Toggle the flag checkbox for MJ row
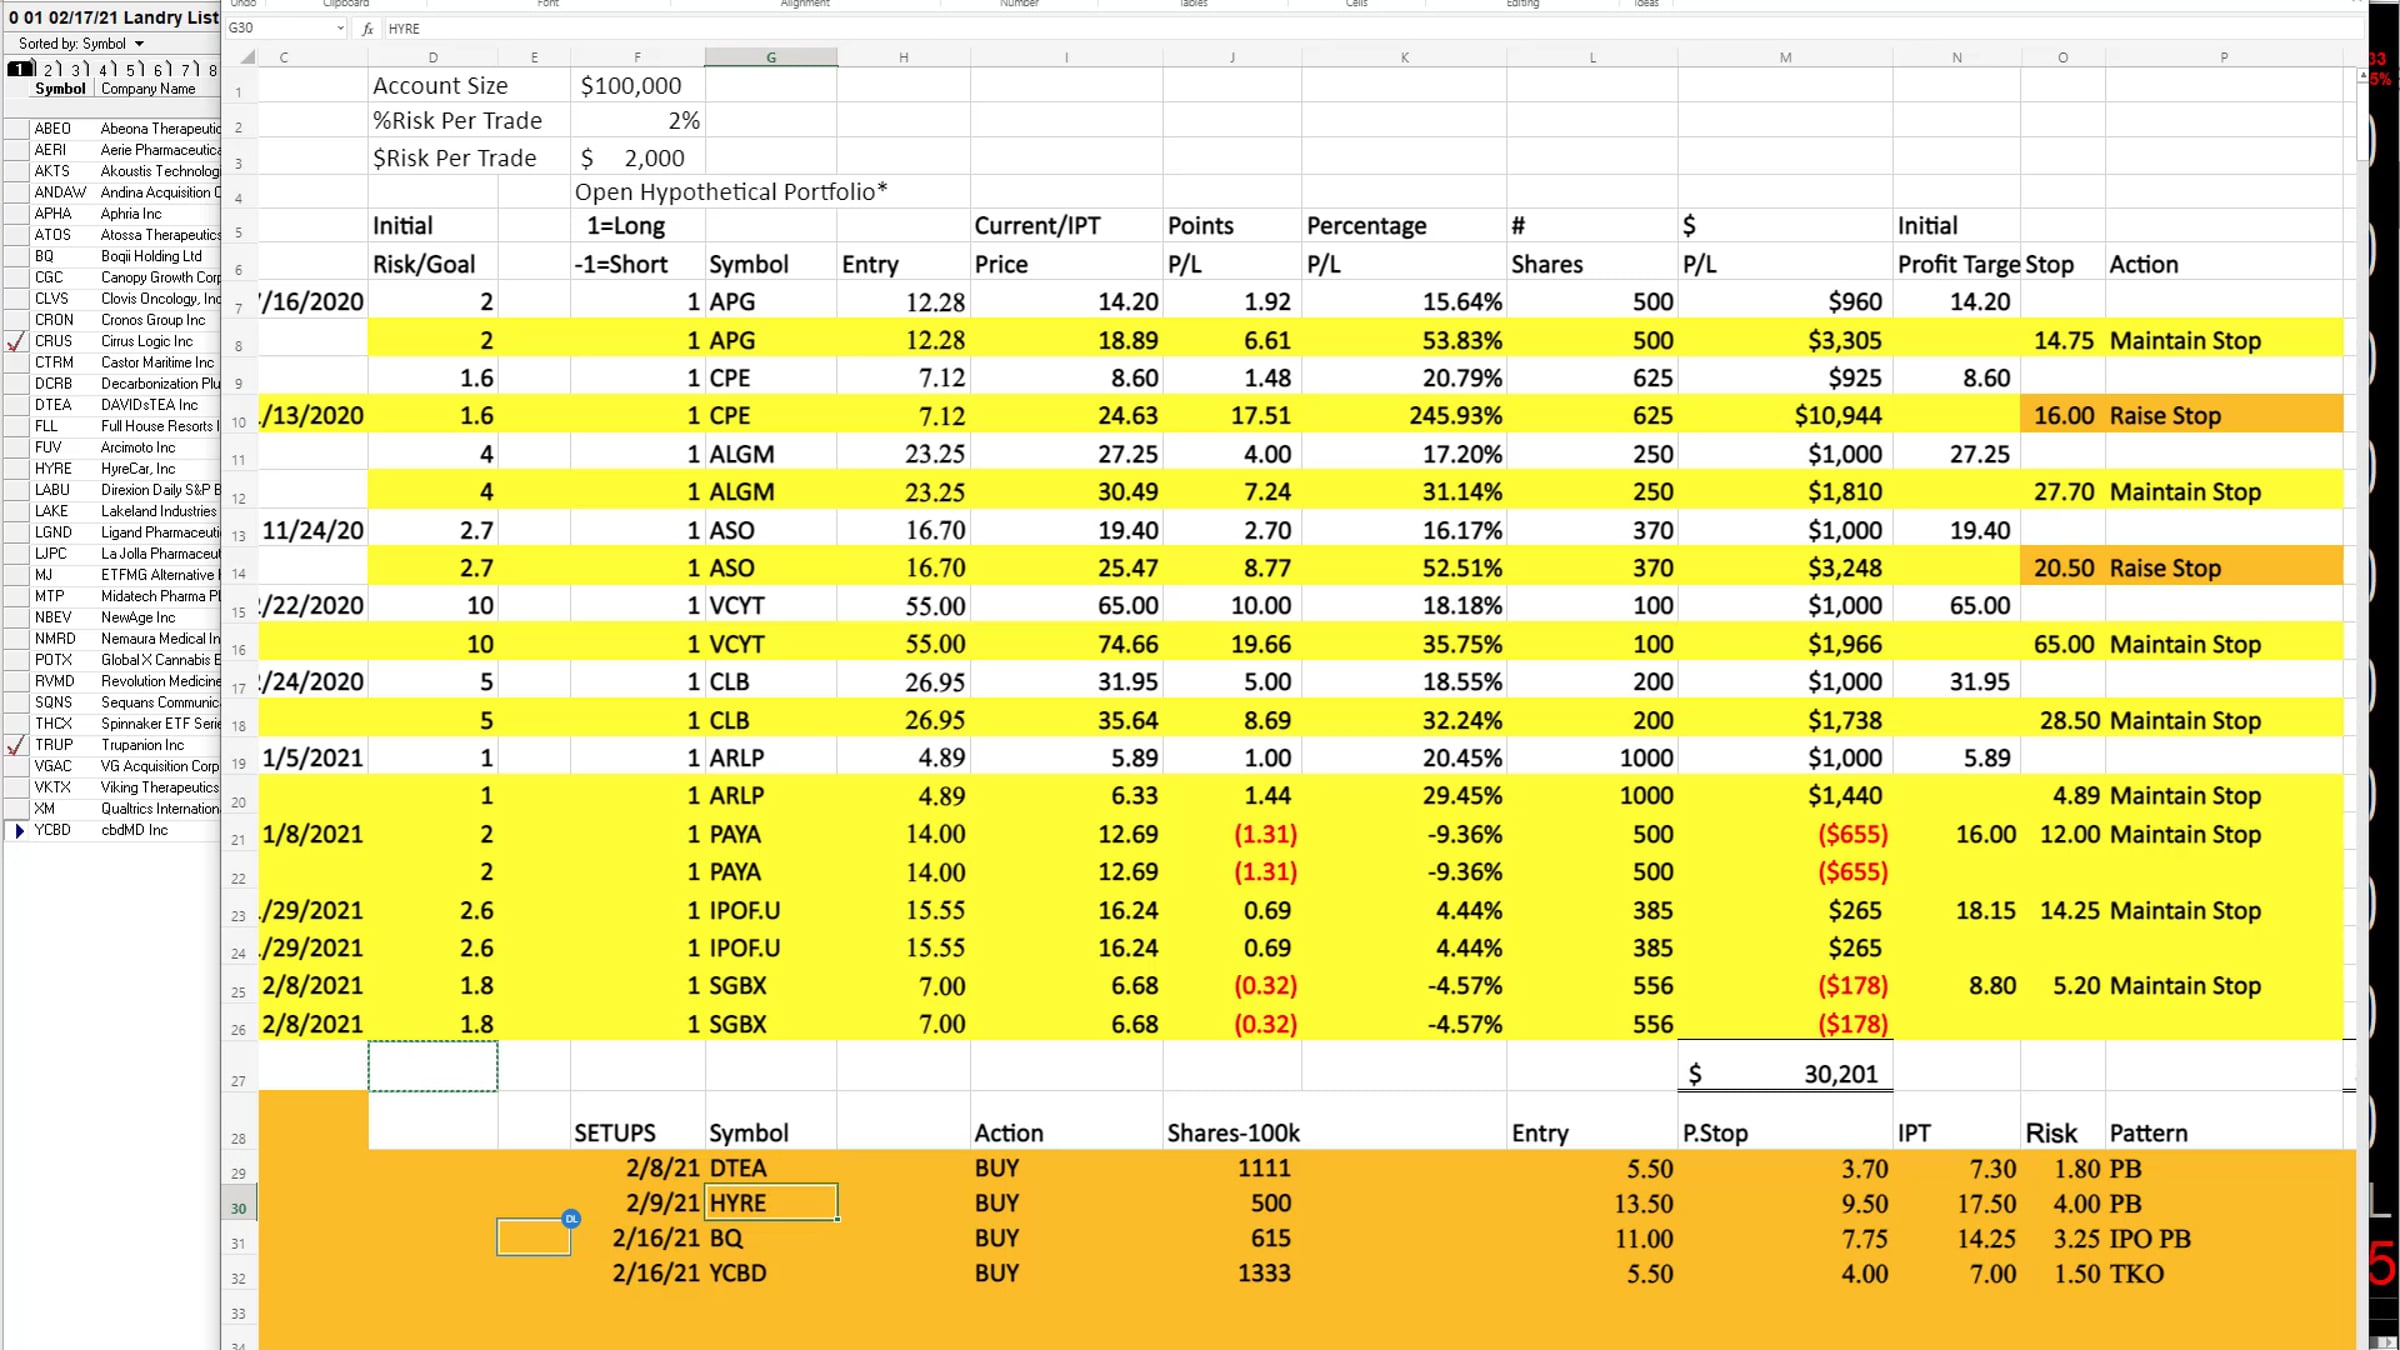Viewport: 2400px width, 1350px height. pyautogui.click(x=16, y=575)
